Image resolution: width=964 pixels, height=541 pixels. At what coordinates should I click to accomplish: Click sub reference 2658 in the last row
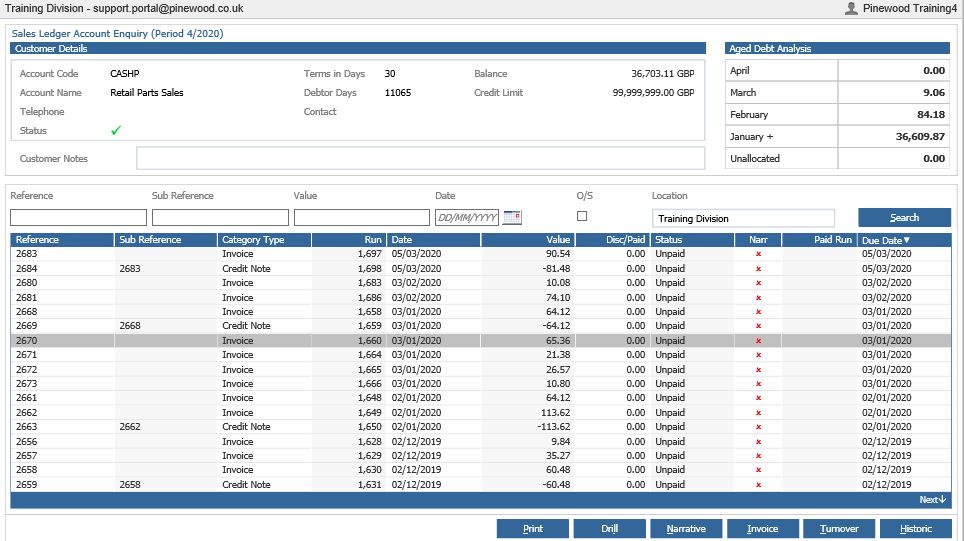click(130, 484)
